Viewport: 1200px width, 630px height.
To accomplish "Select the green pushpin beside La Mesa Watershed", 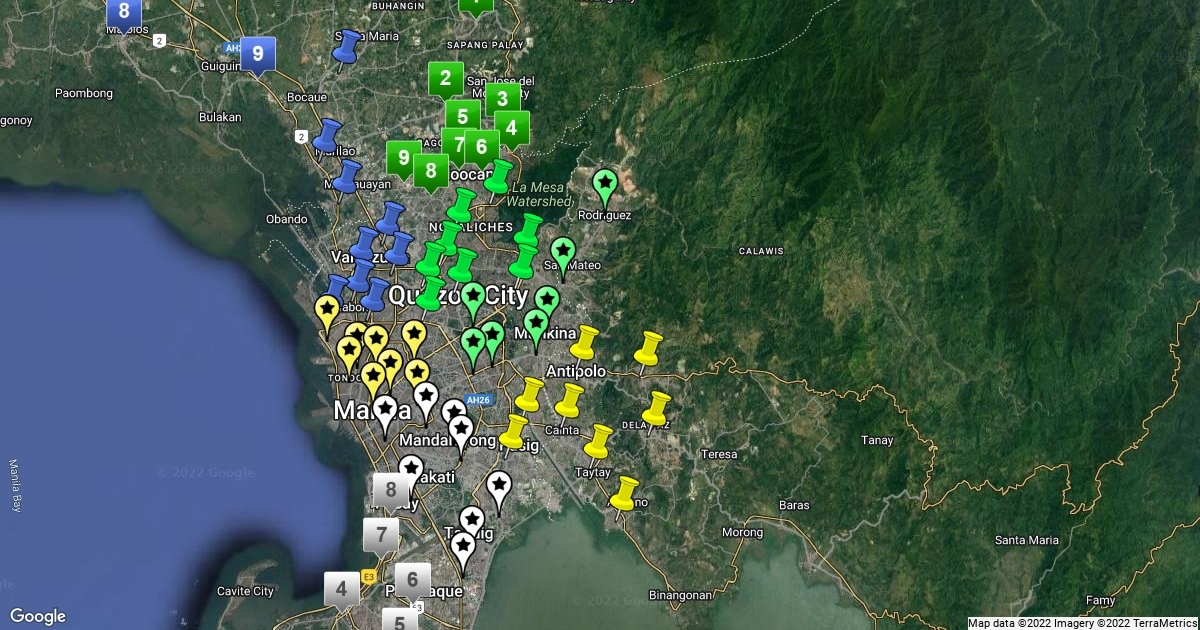I will click(499, 176).
